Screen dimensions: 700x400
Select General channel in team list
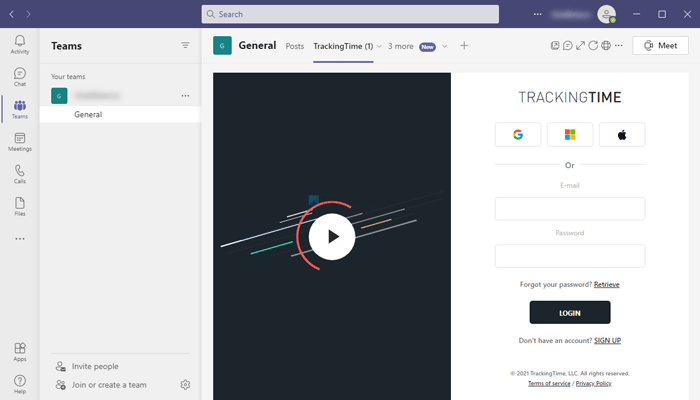(120, 114)
